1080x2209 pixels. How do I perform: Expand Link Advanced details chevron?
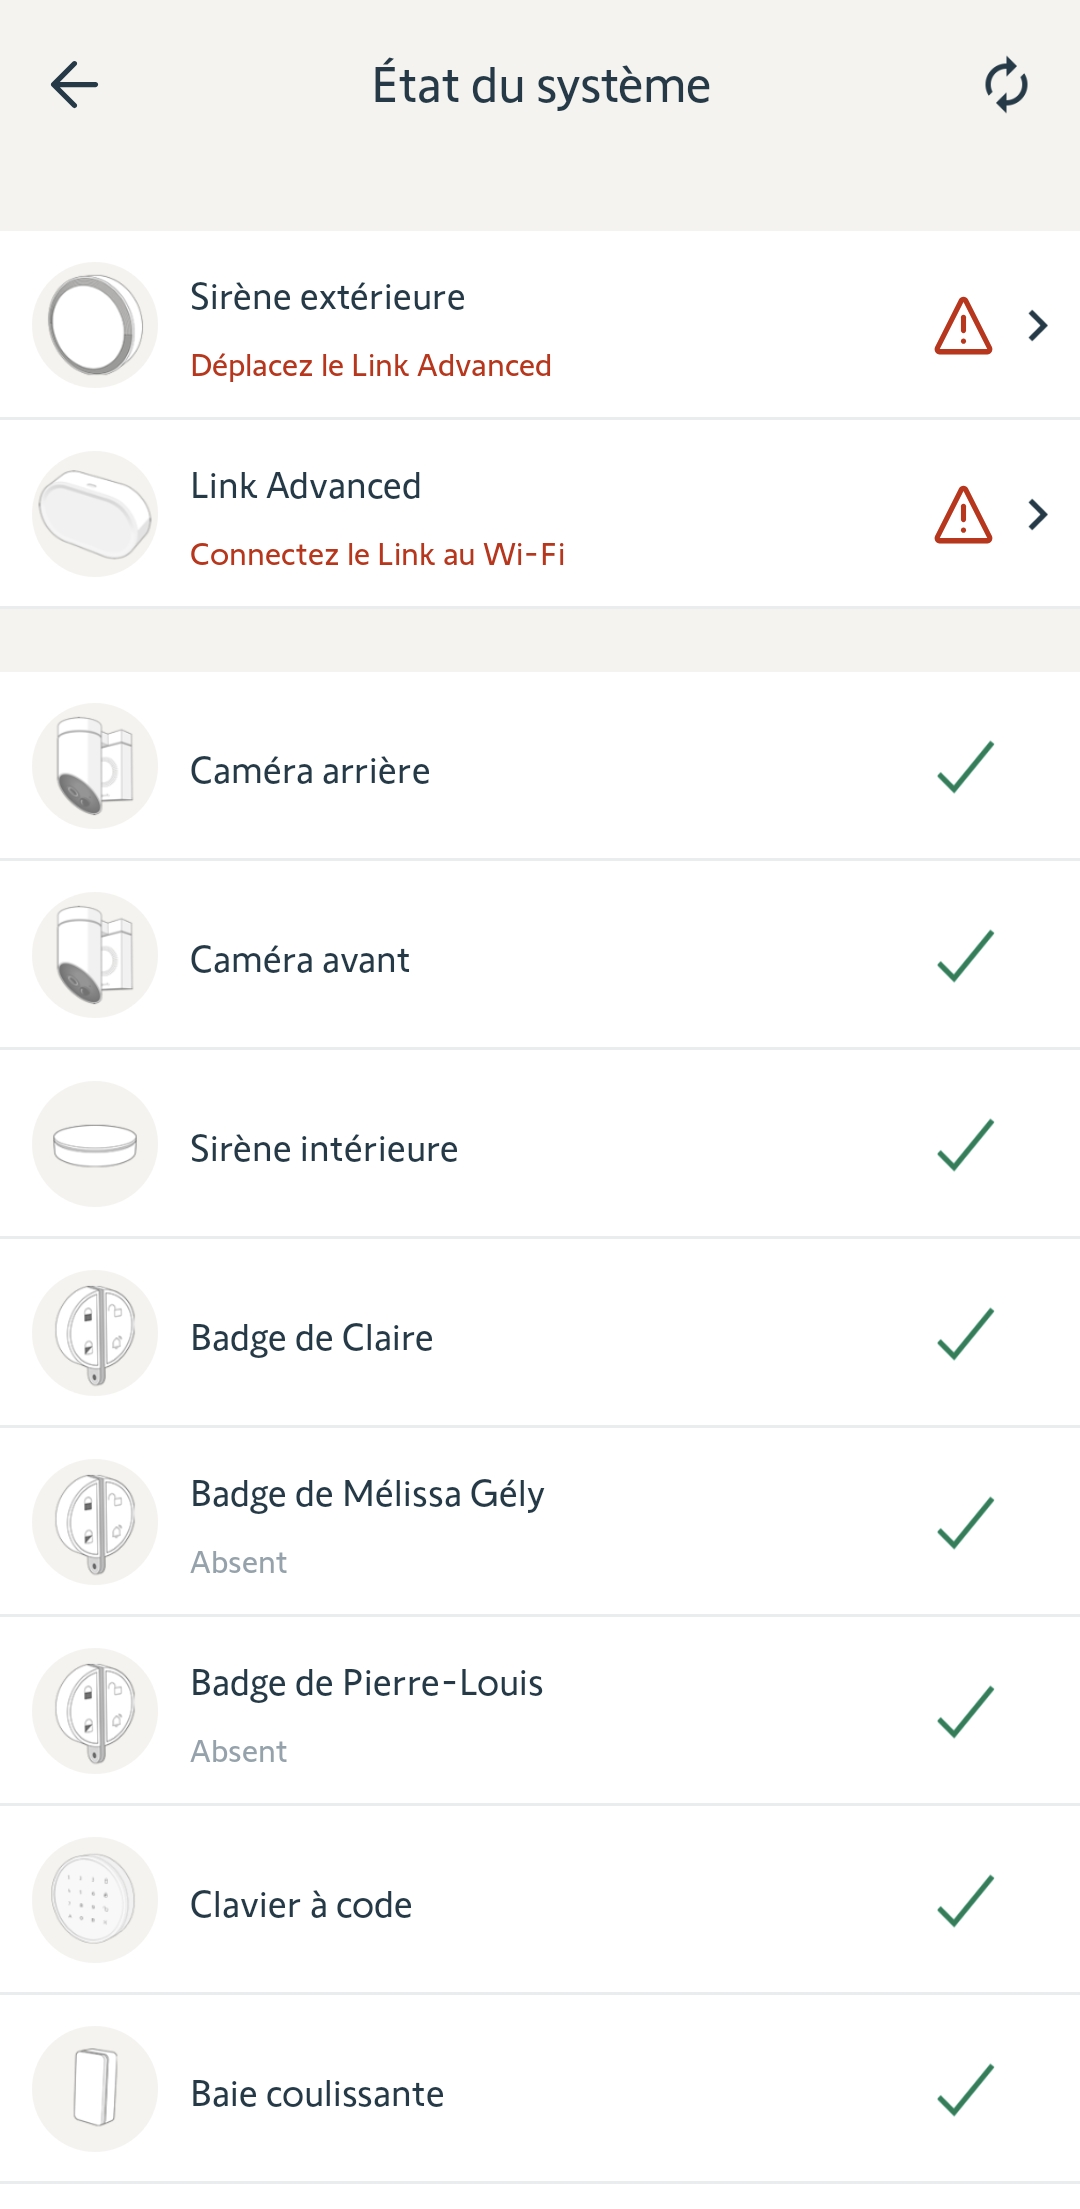(1038, 515)
